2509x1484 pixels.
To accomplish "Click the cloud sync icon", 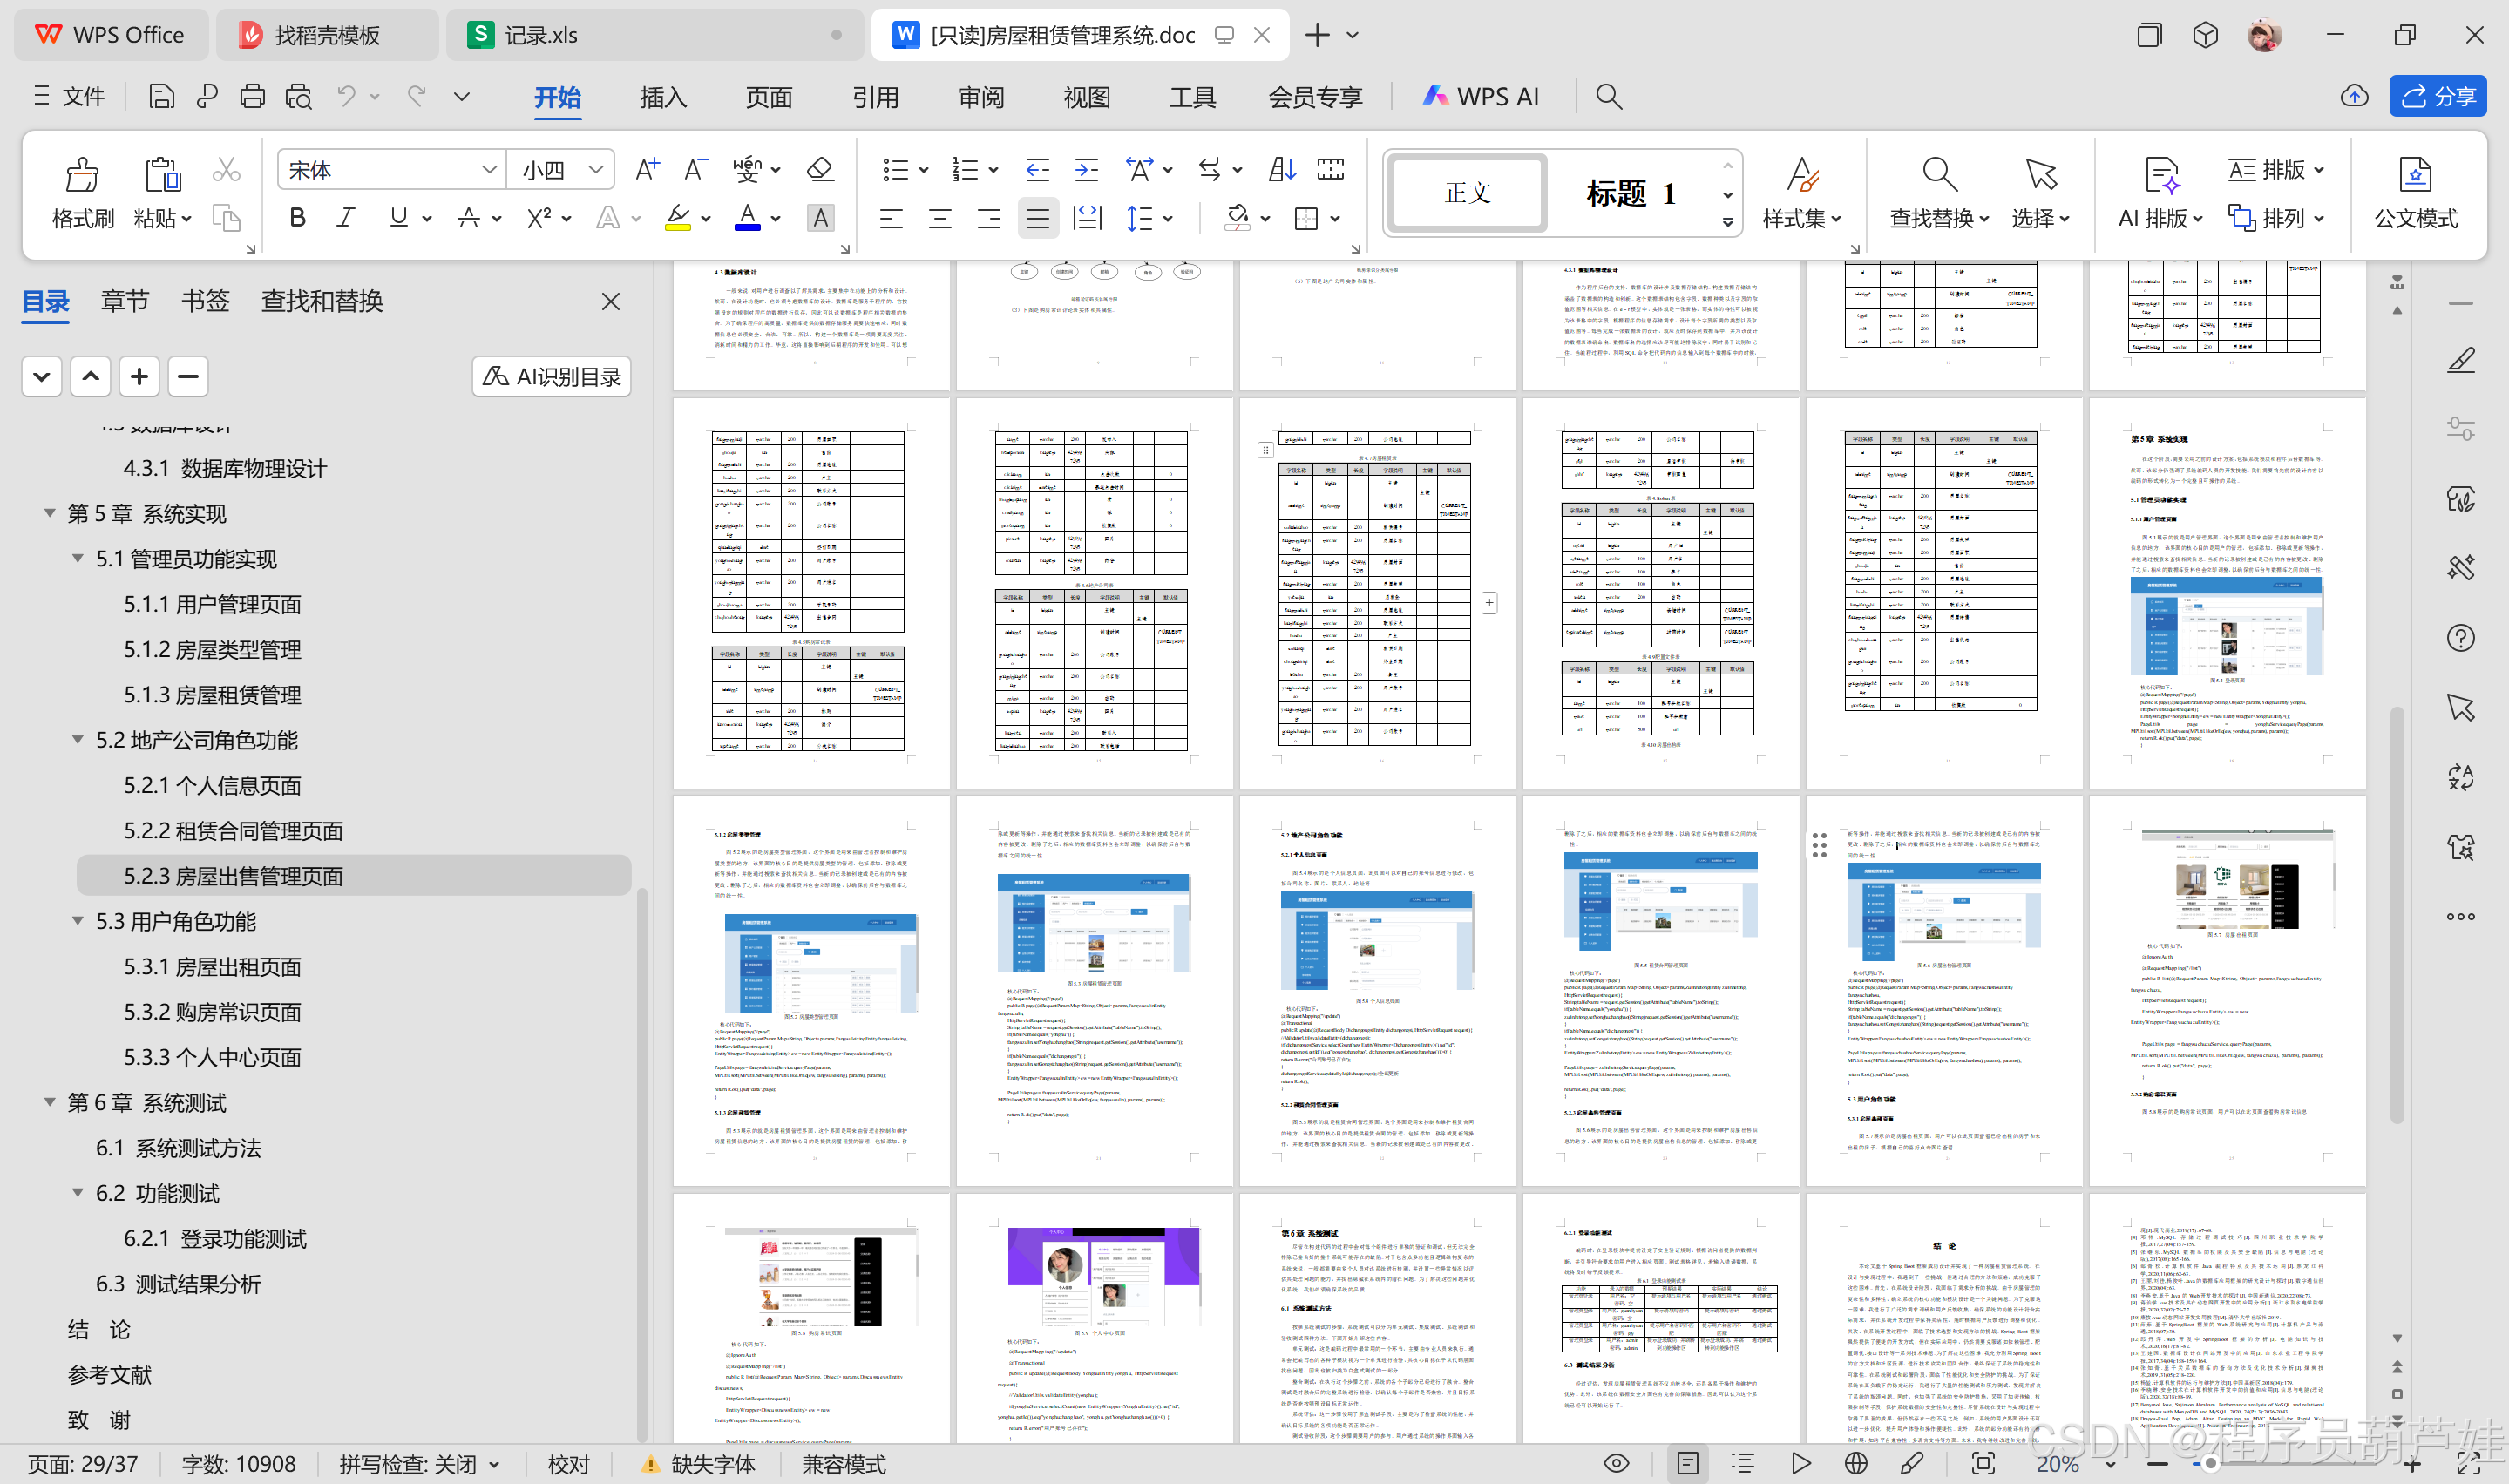I will (x=2354, y=96).
